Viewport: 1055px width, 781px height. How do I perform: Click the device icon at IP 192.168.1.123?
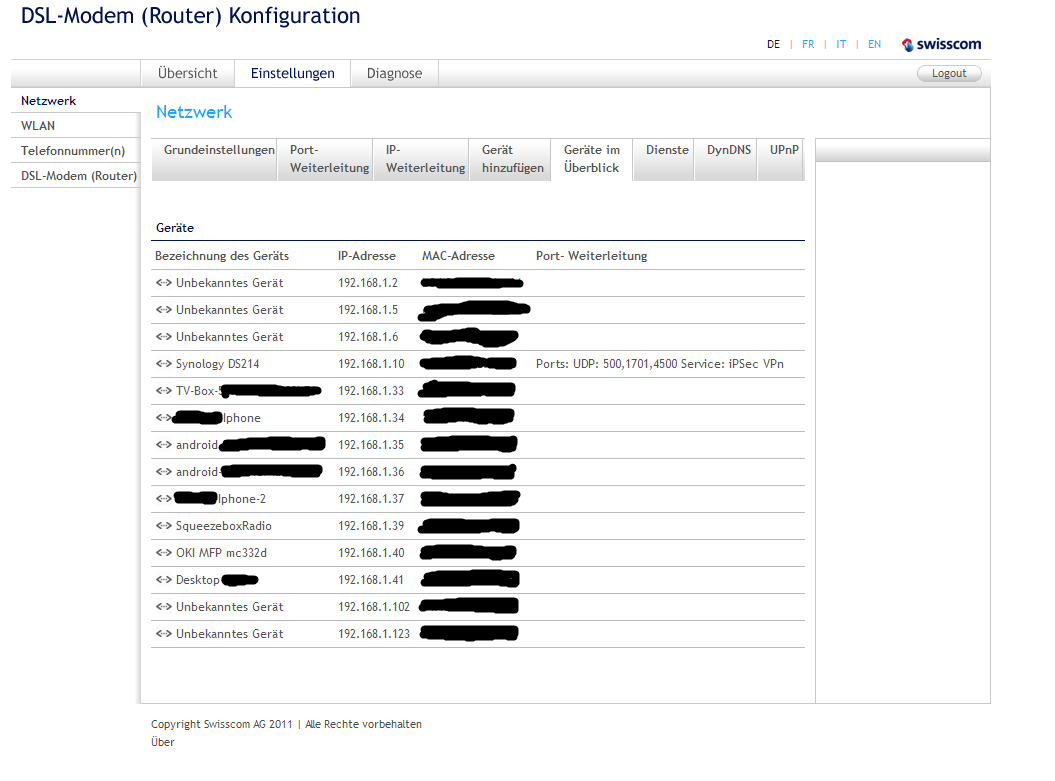[164, 634]
